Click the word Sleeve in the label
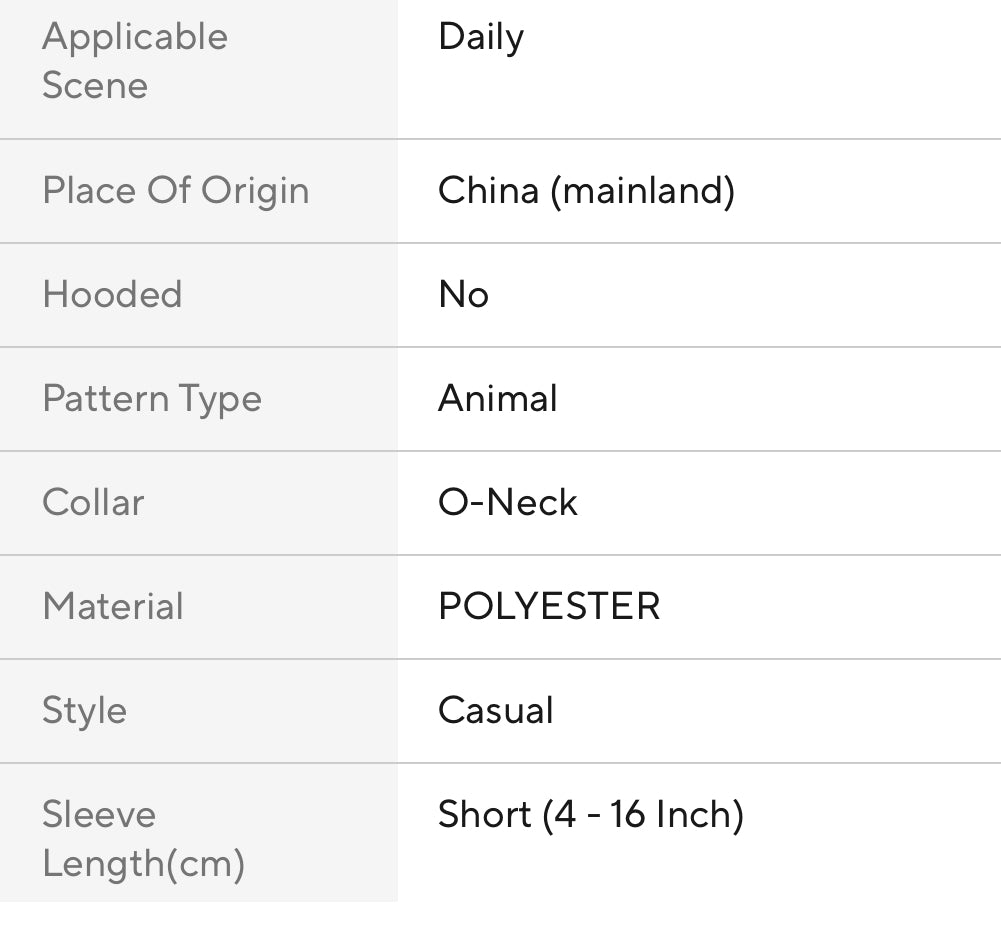The image size is (1001, 925). pyautogui.click(x=98, y=814)
